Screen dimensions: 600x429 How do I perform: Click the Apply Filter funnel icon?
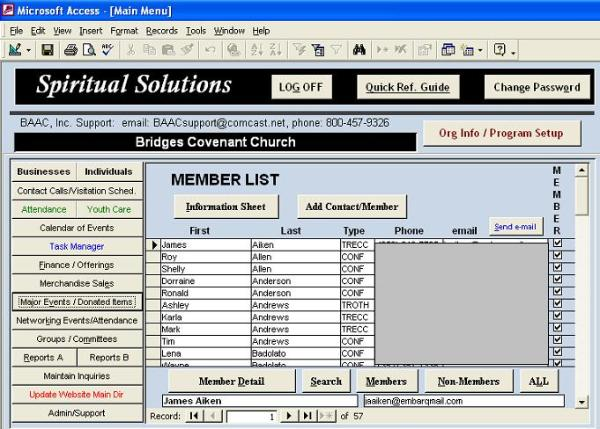point(336,50)
